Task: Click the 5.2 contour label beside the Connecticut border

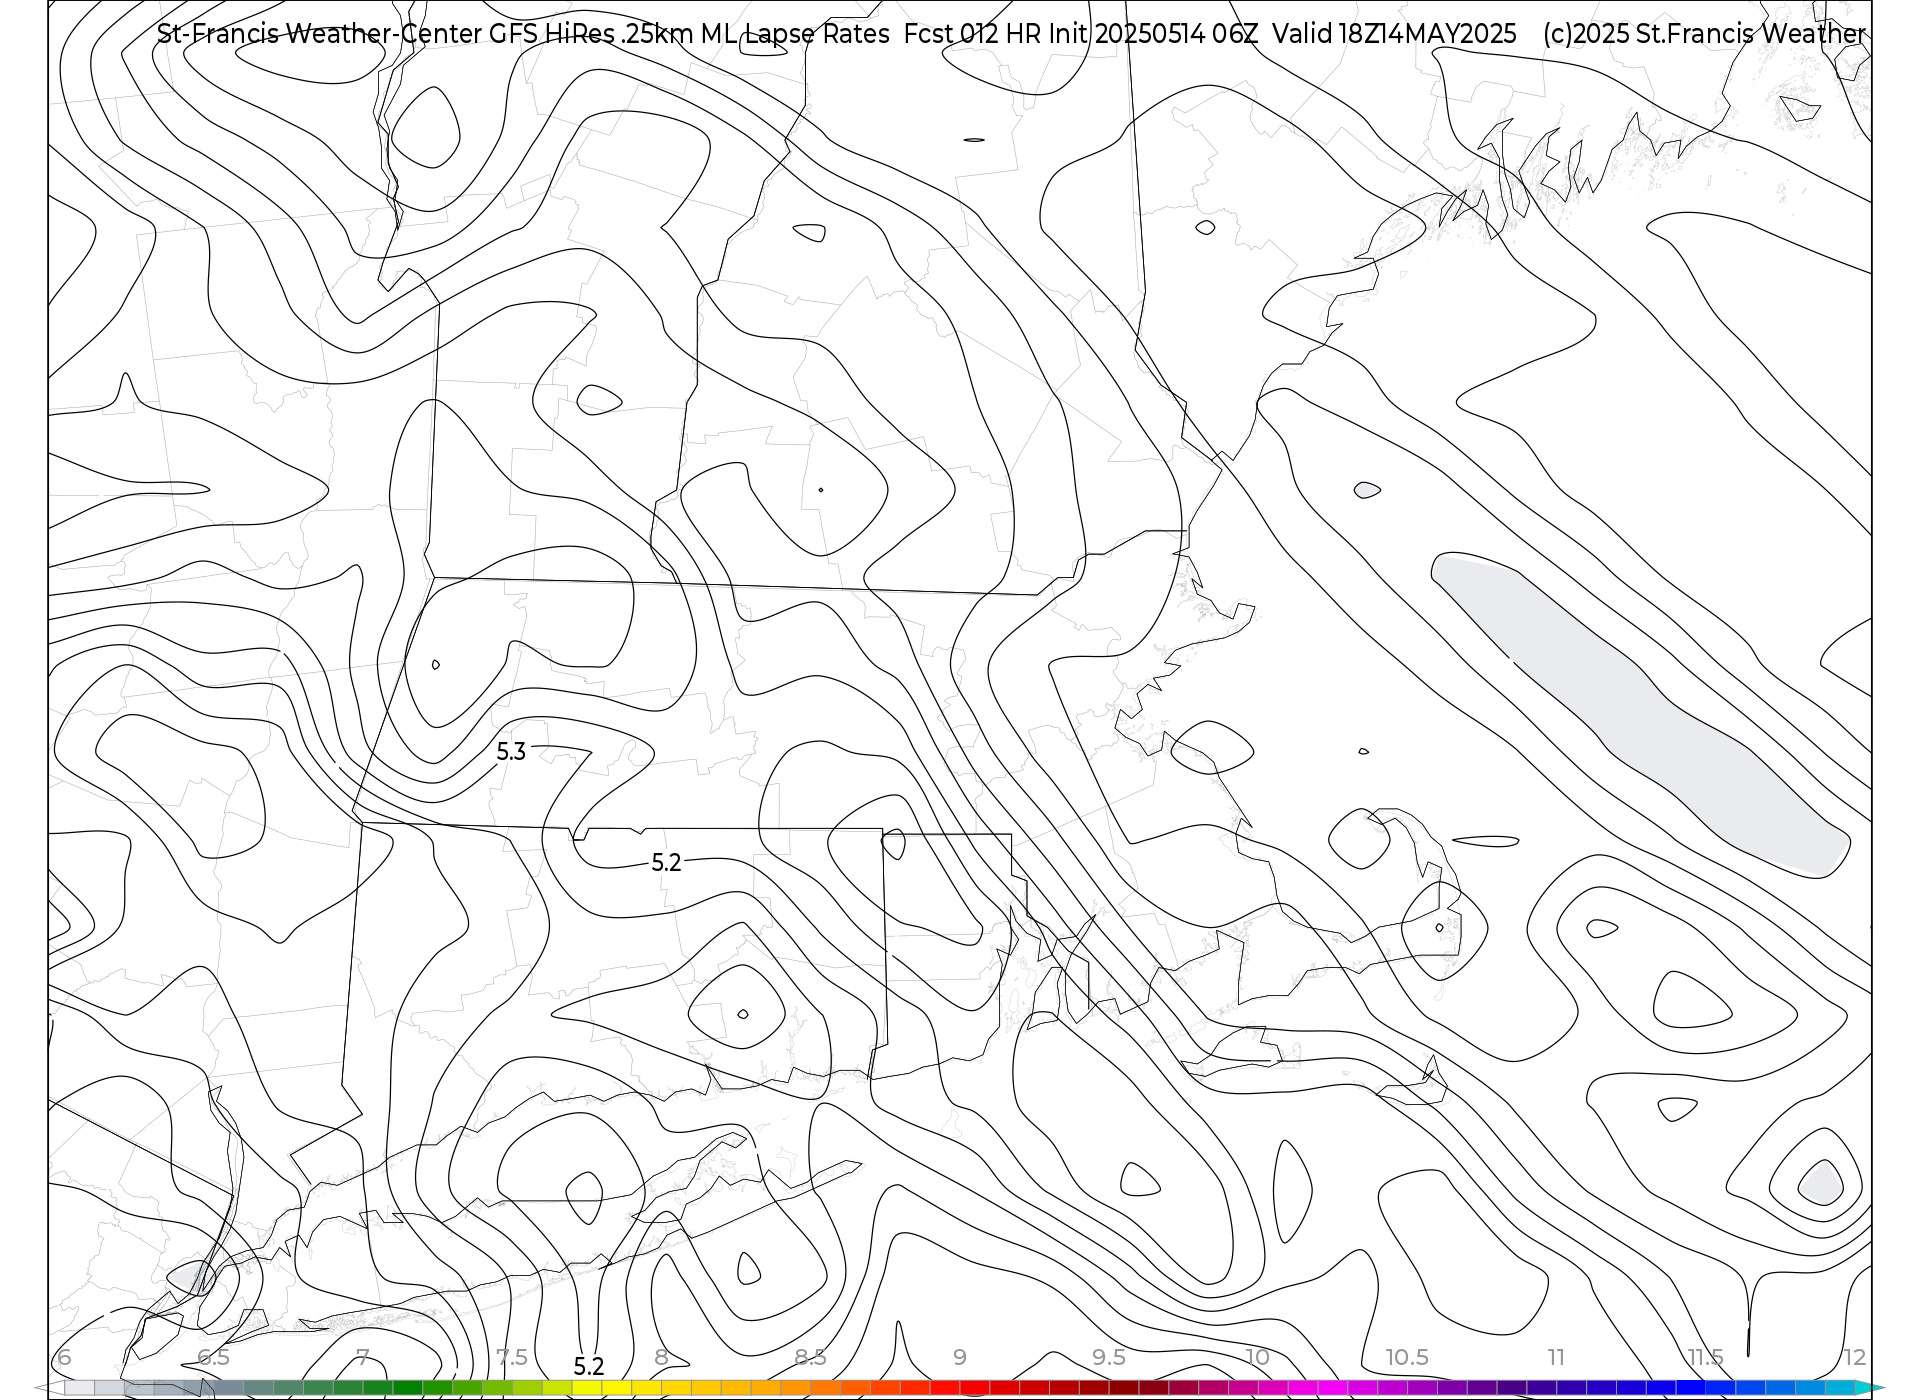Action: [666, 863]
